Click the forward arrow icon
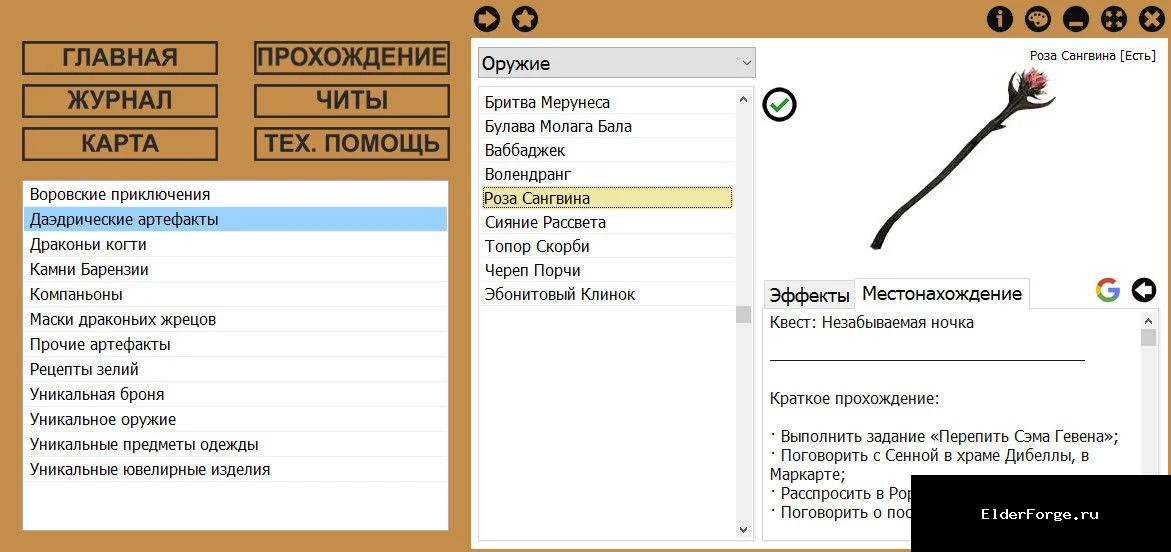Viewport: 1171px width, 552px height. (x=487, y=19)
